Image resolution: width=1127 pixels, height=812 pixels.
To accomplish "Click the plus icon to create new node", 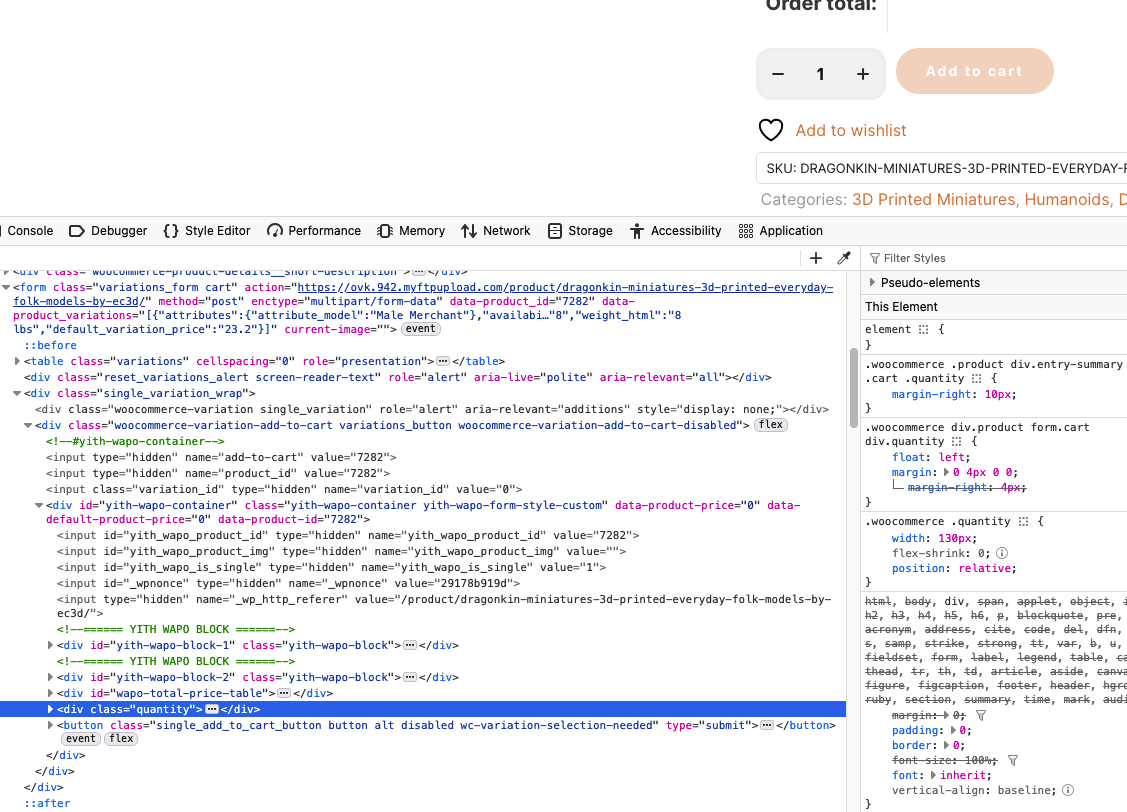I will [x=816, y=258].
